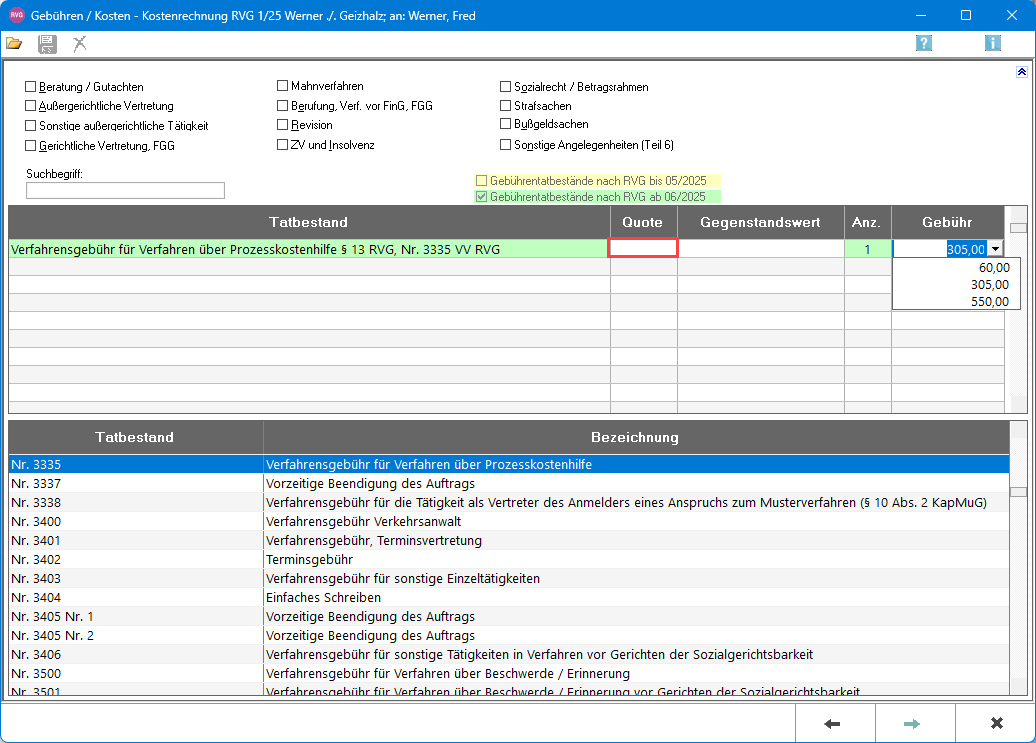This screenshot has width=1036, height=743.
Task: Select Nr. 3400 Verfahrensgebühr Verkehrsanwalt
Action: click(x=509, y=522)
